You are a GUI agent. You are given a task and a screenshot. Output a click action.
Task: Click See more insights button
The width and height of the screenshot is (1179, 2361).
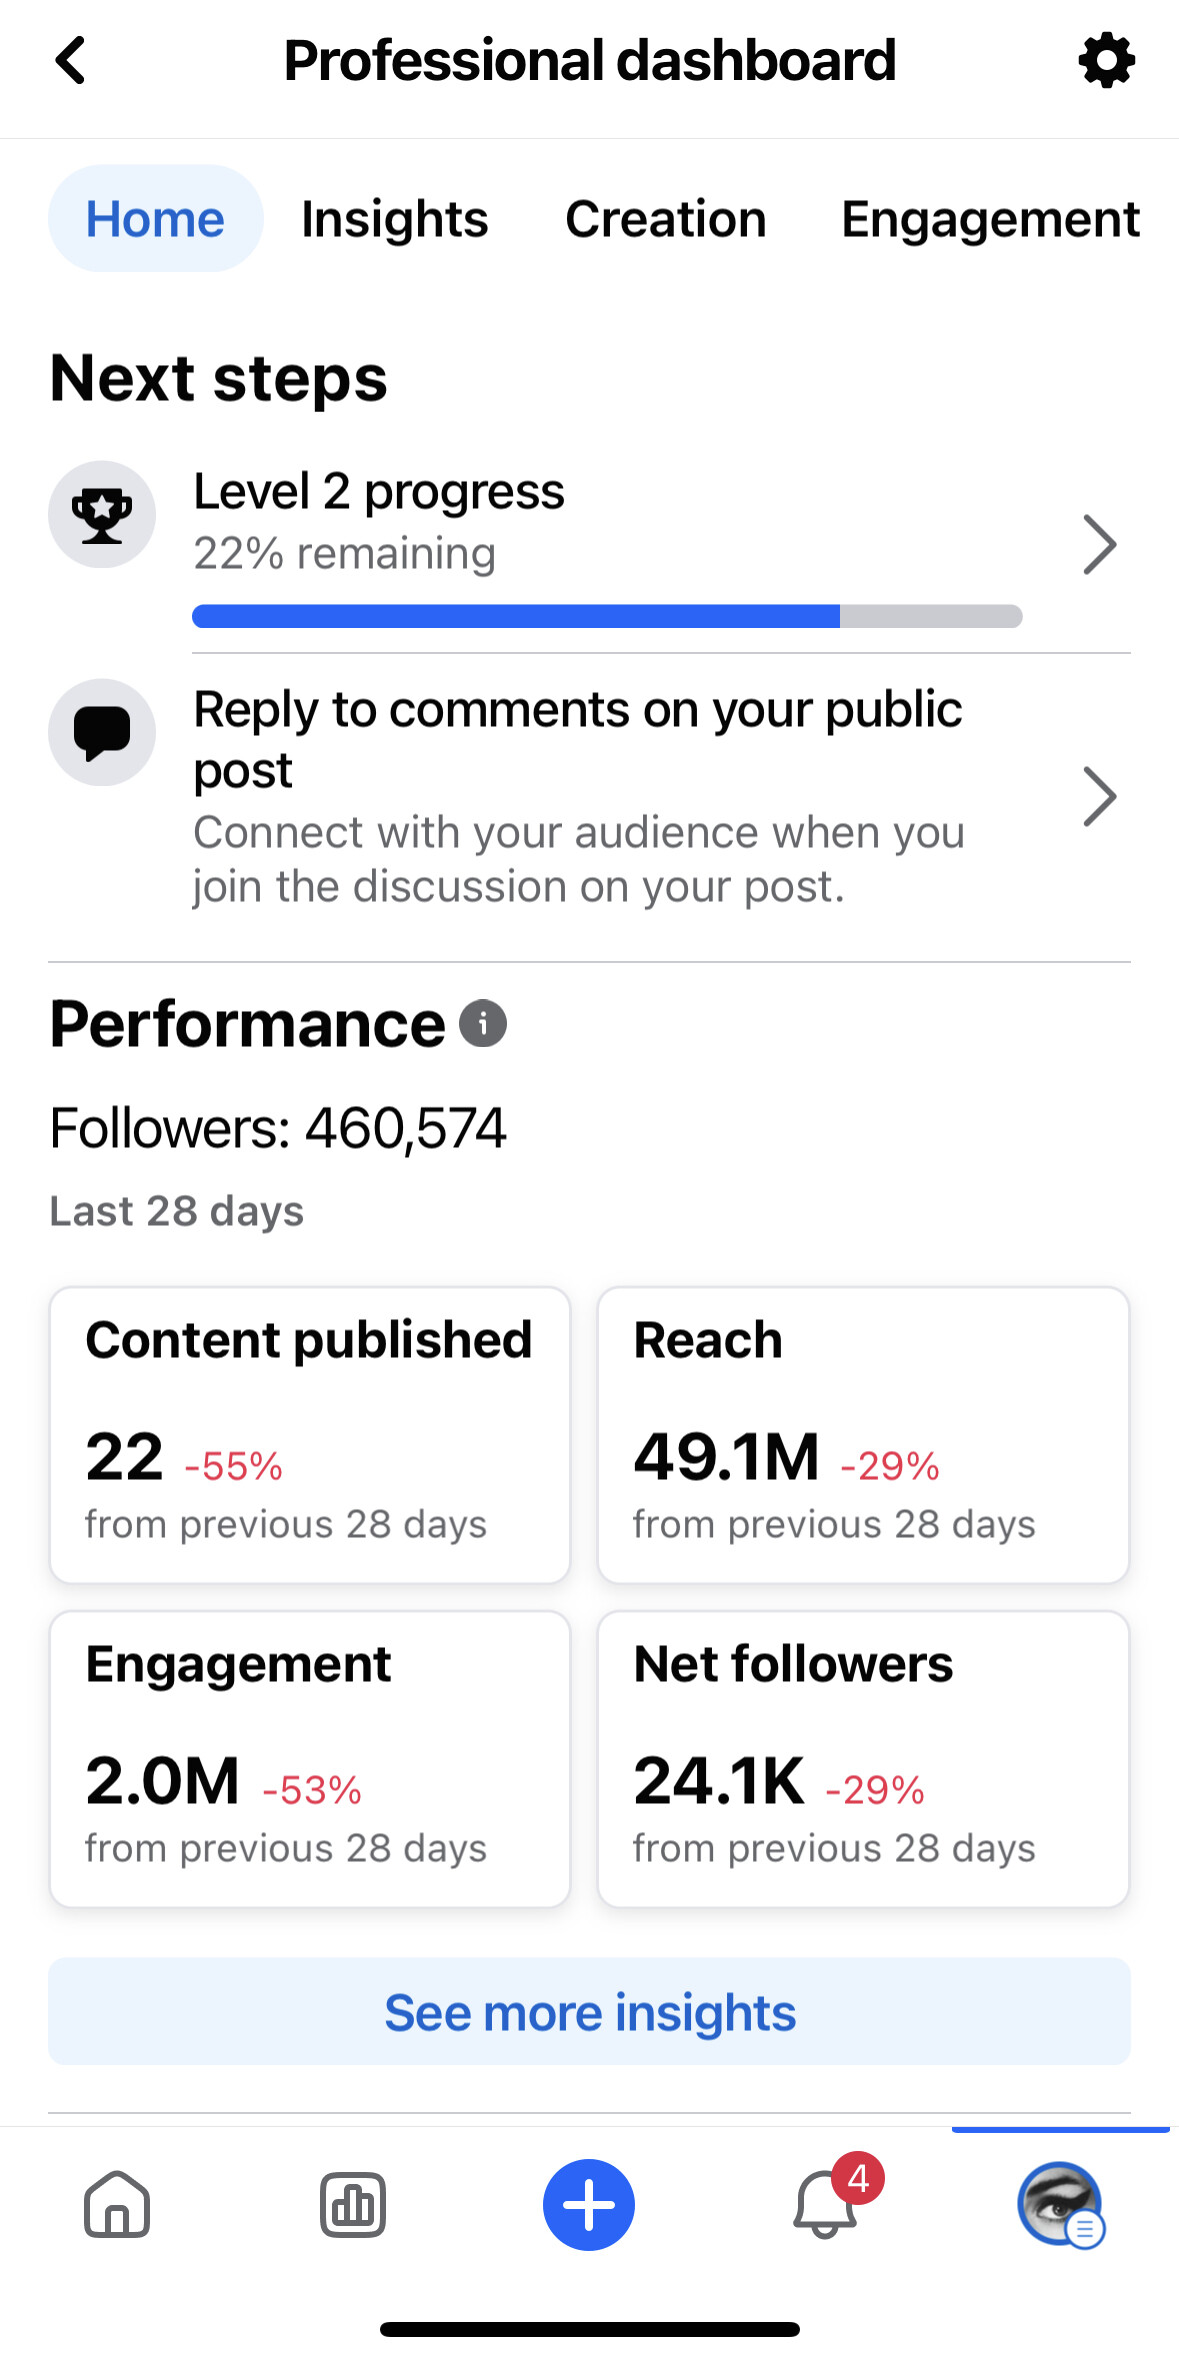589,2011
